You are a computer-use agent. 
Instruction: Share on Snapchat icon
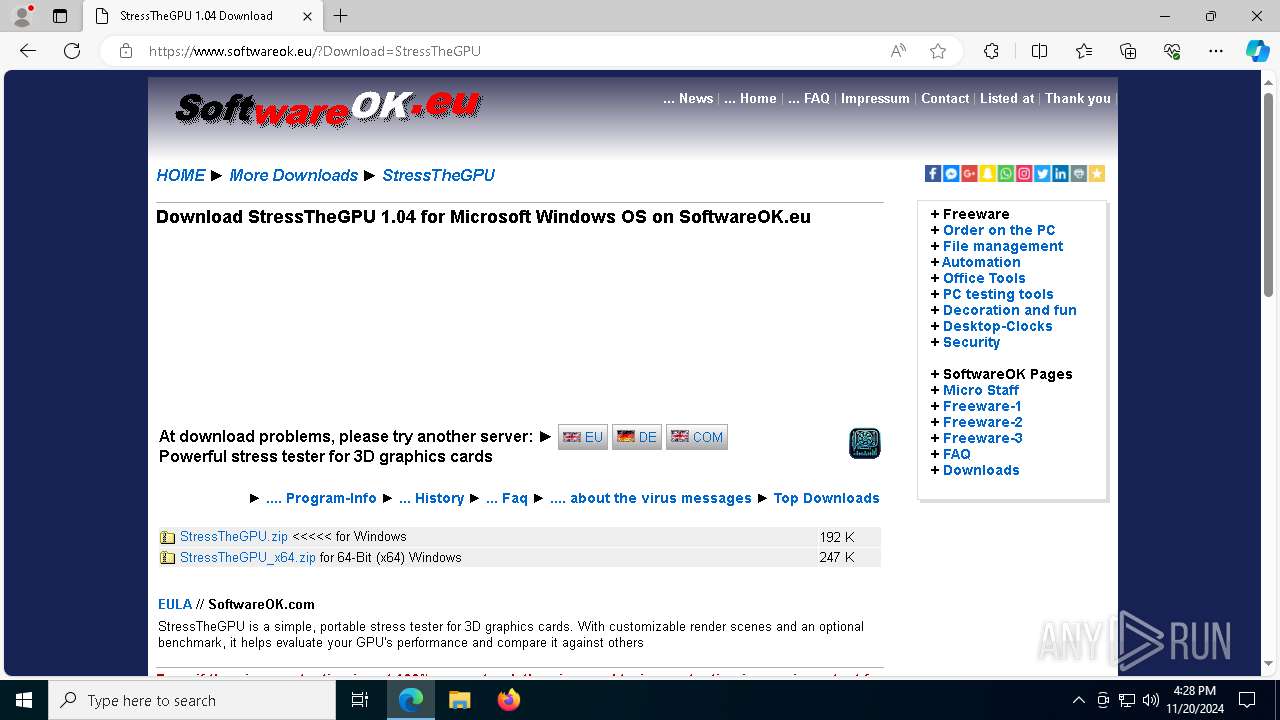tap(988, 174)
